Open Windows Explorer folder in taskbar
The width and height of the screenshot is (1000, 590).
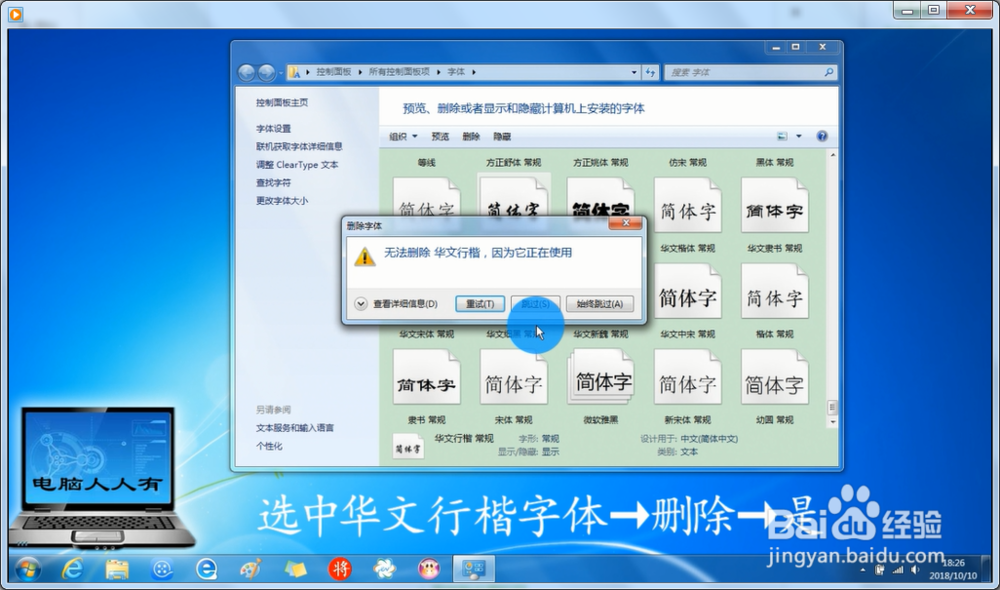coord(117,568)
